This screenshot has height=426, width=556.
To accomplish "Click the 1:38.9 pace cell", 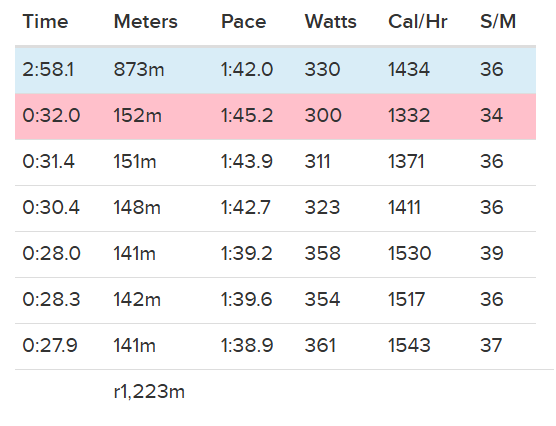I will coord(247,345).
